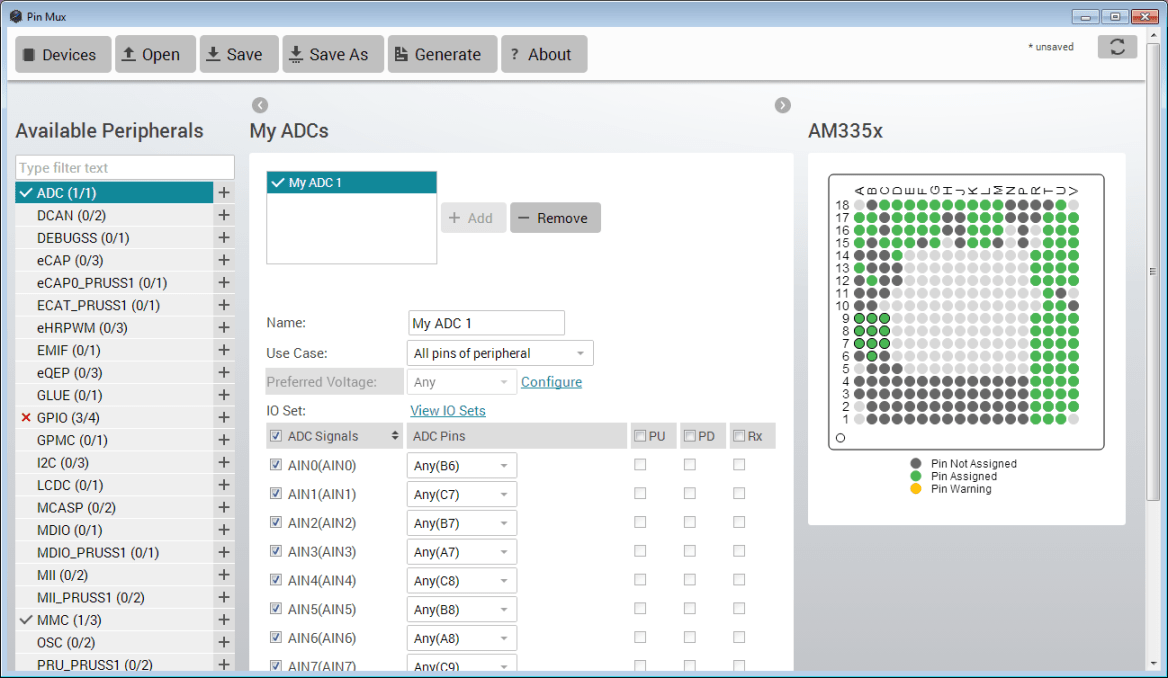Click the Name input field
The height and width of the screenshot is (678, 1168).
pos(486,323)
